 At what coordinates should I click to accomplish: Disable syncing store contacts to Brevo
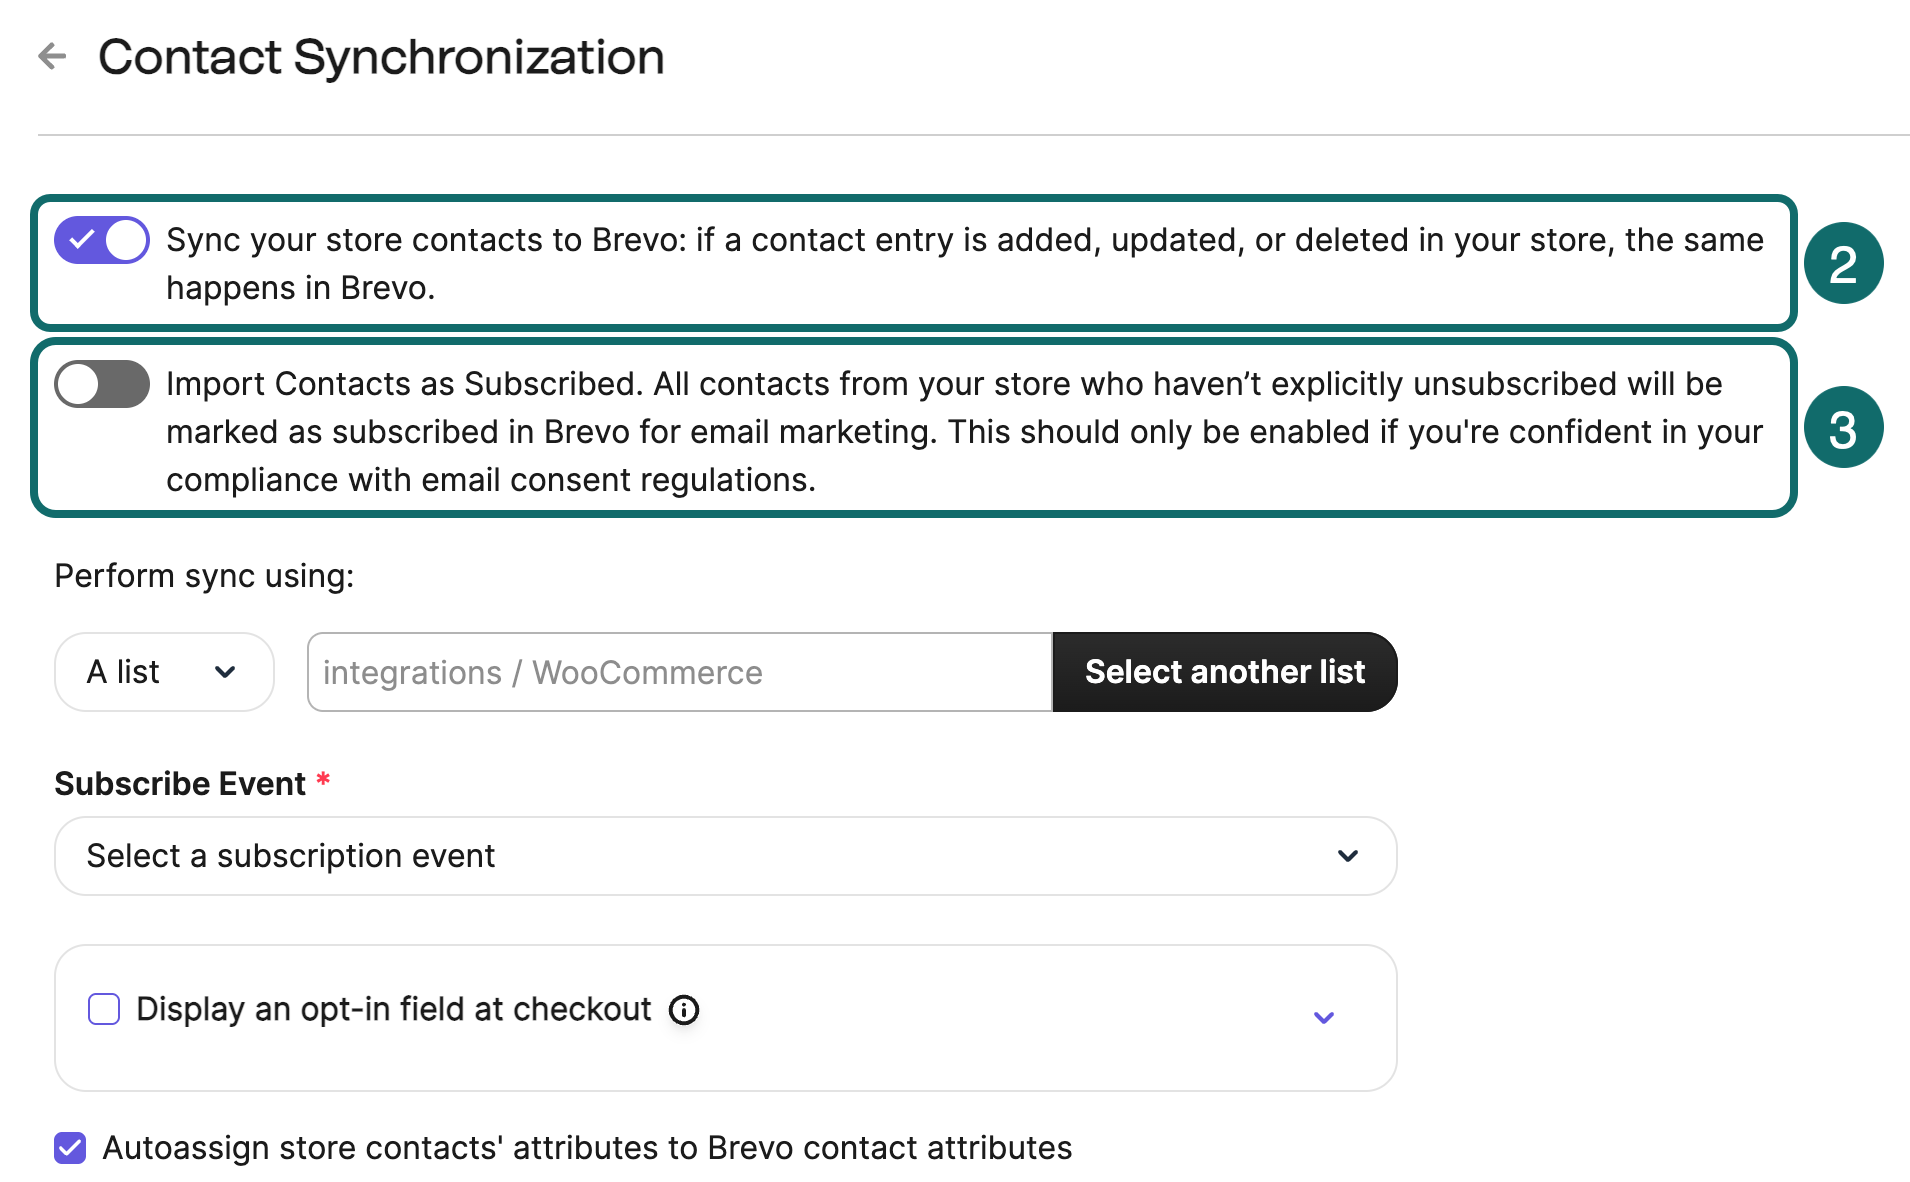[101, 239]
